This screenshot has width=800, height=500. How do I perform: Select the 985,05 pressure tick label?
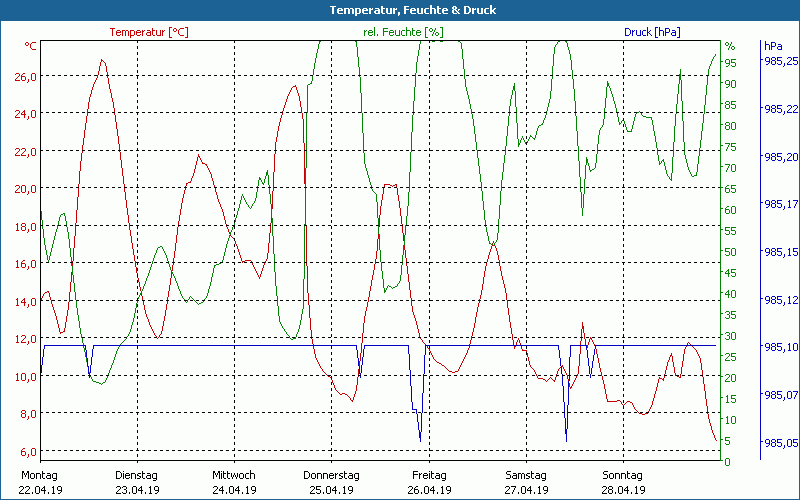tap(781, 443)
